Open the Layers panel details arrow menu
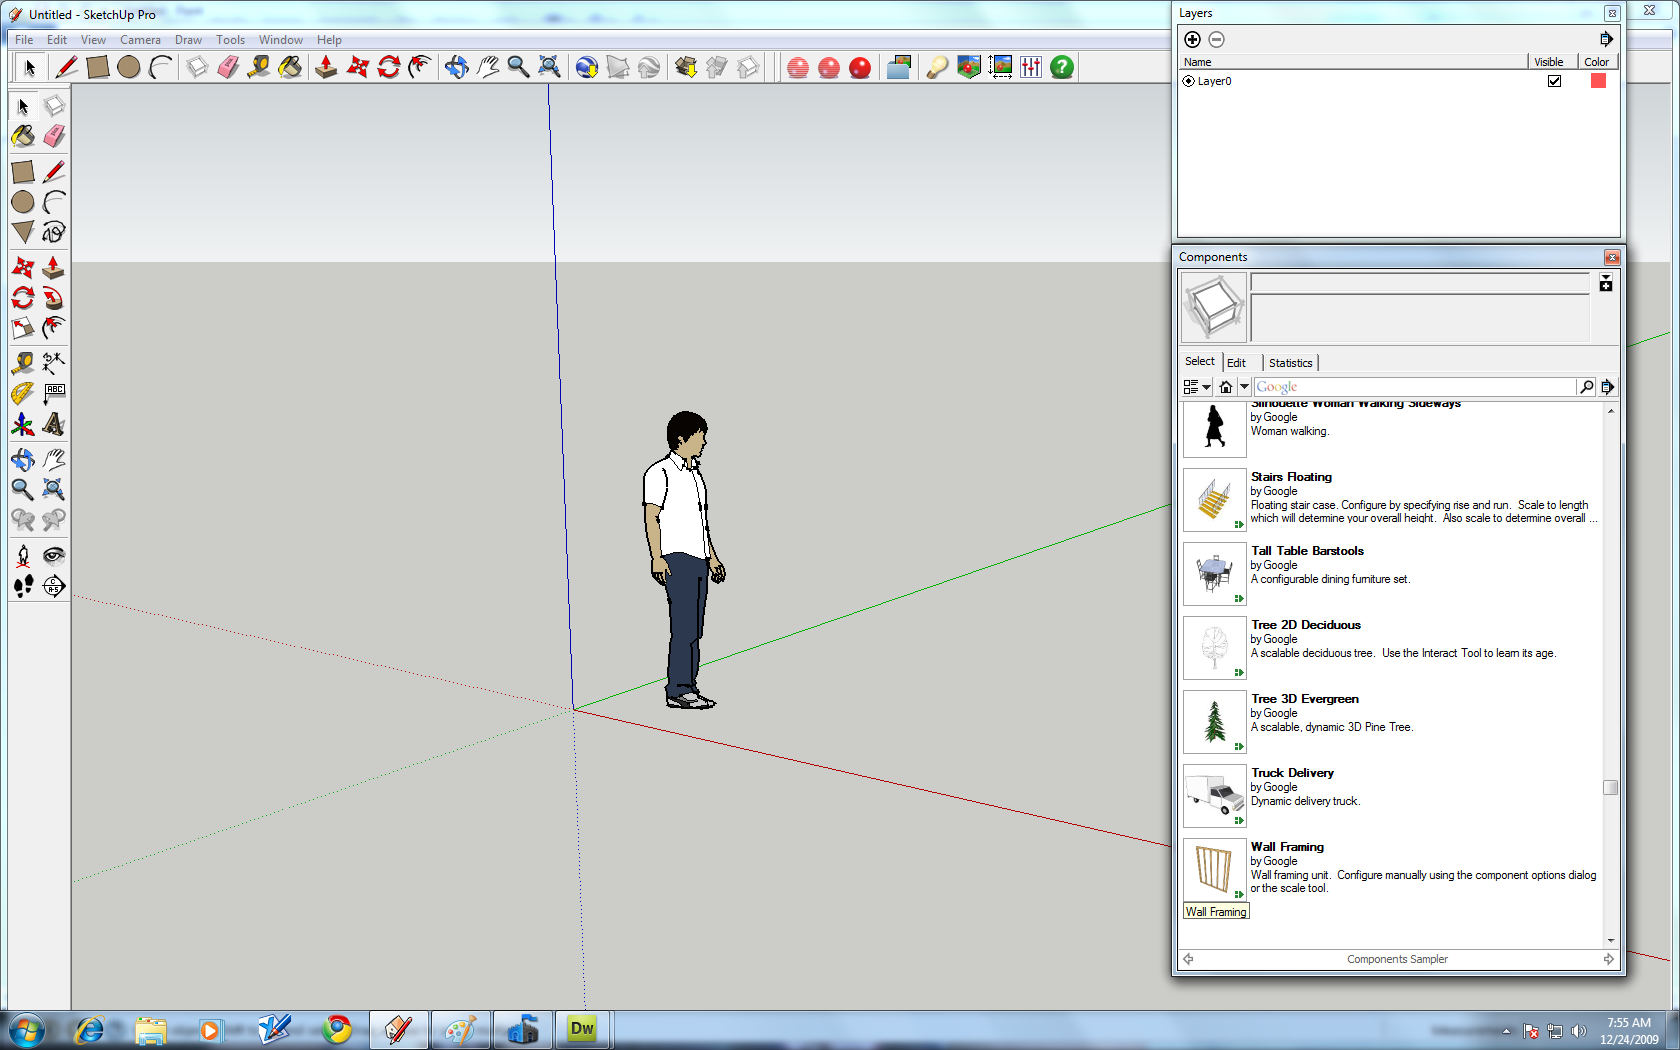The height and width of the screenshot is (1050, 1680). click(x=1606, y=39)
